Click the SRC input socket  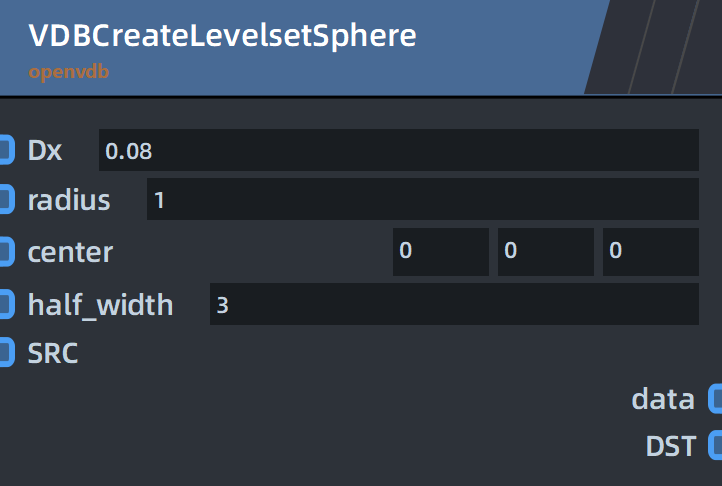point(6,352)
